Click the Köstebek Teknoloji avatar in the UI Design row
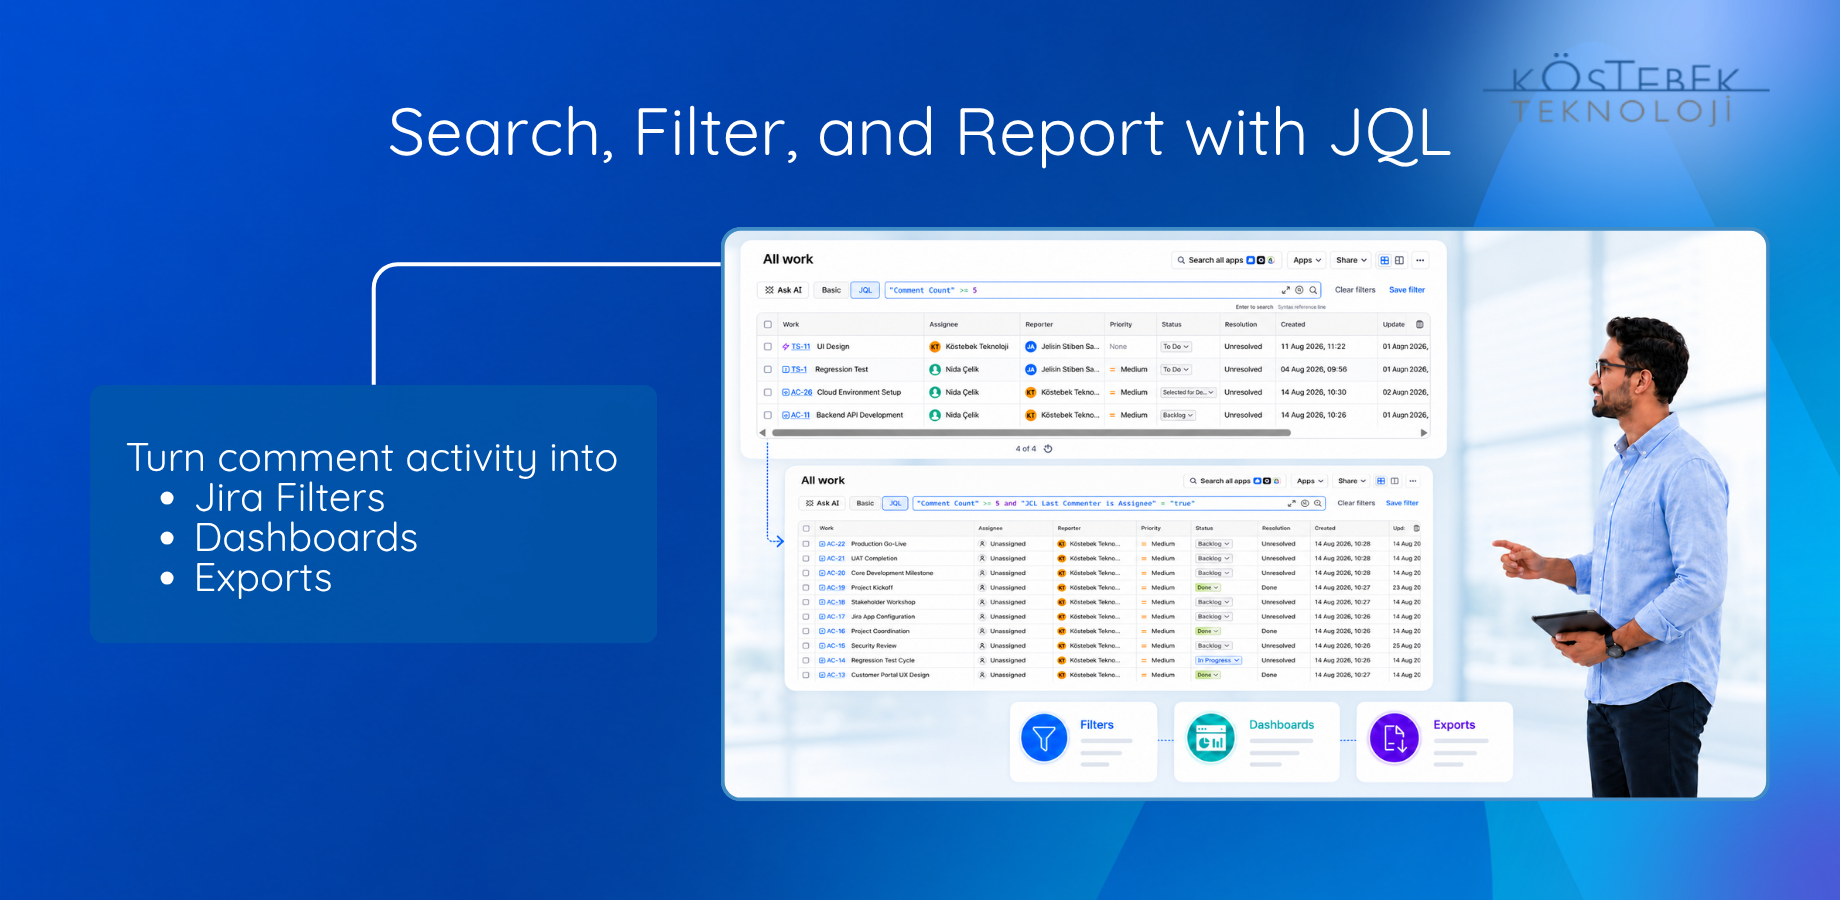The height and width of the screenshot is (900, 1840). 935,347
